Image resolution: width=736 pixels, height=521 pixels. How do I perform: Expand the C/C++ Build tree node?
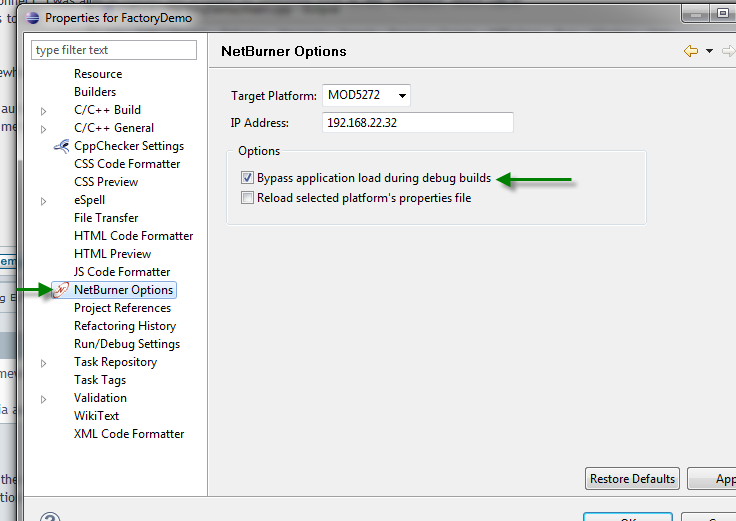pos(43,111)
